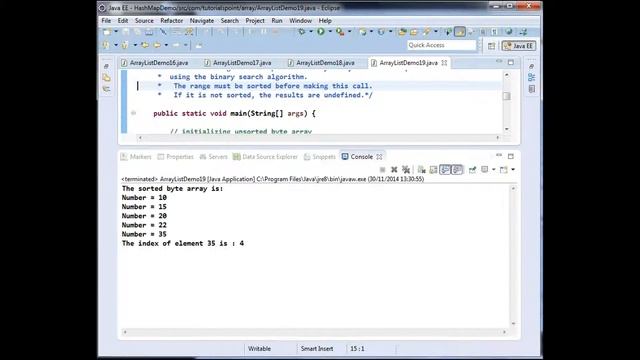
Task: Click the editor vertical scrollbar thumb
Action: [507, 96]
